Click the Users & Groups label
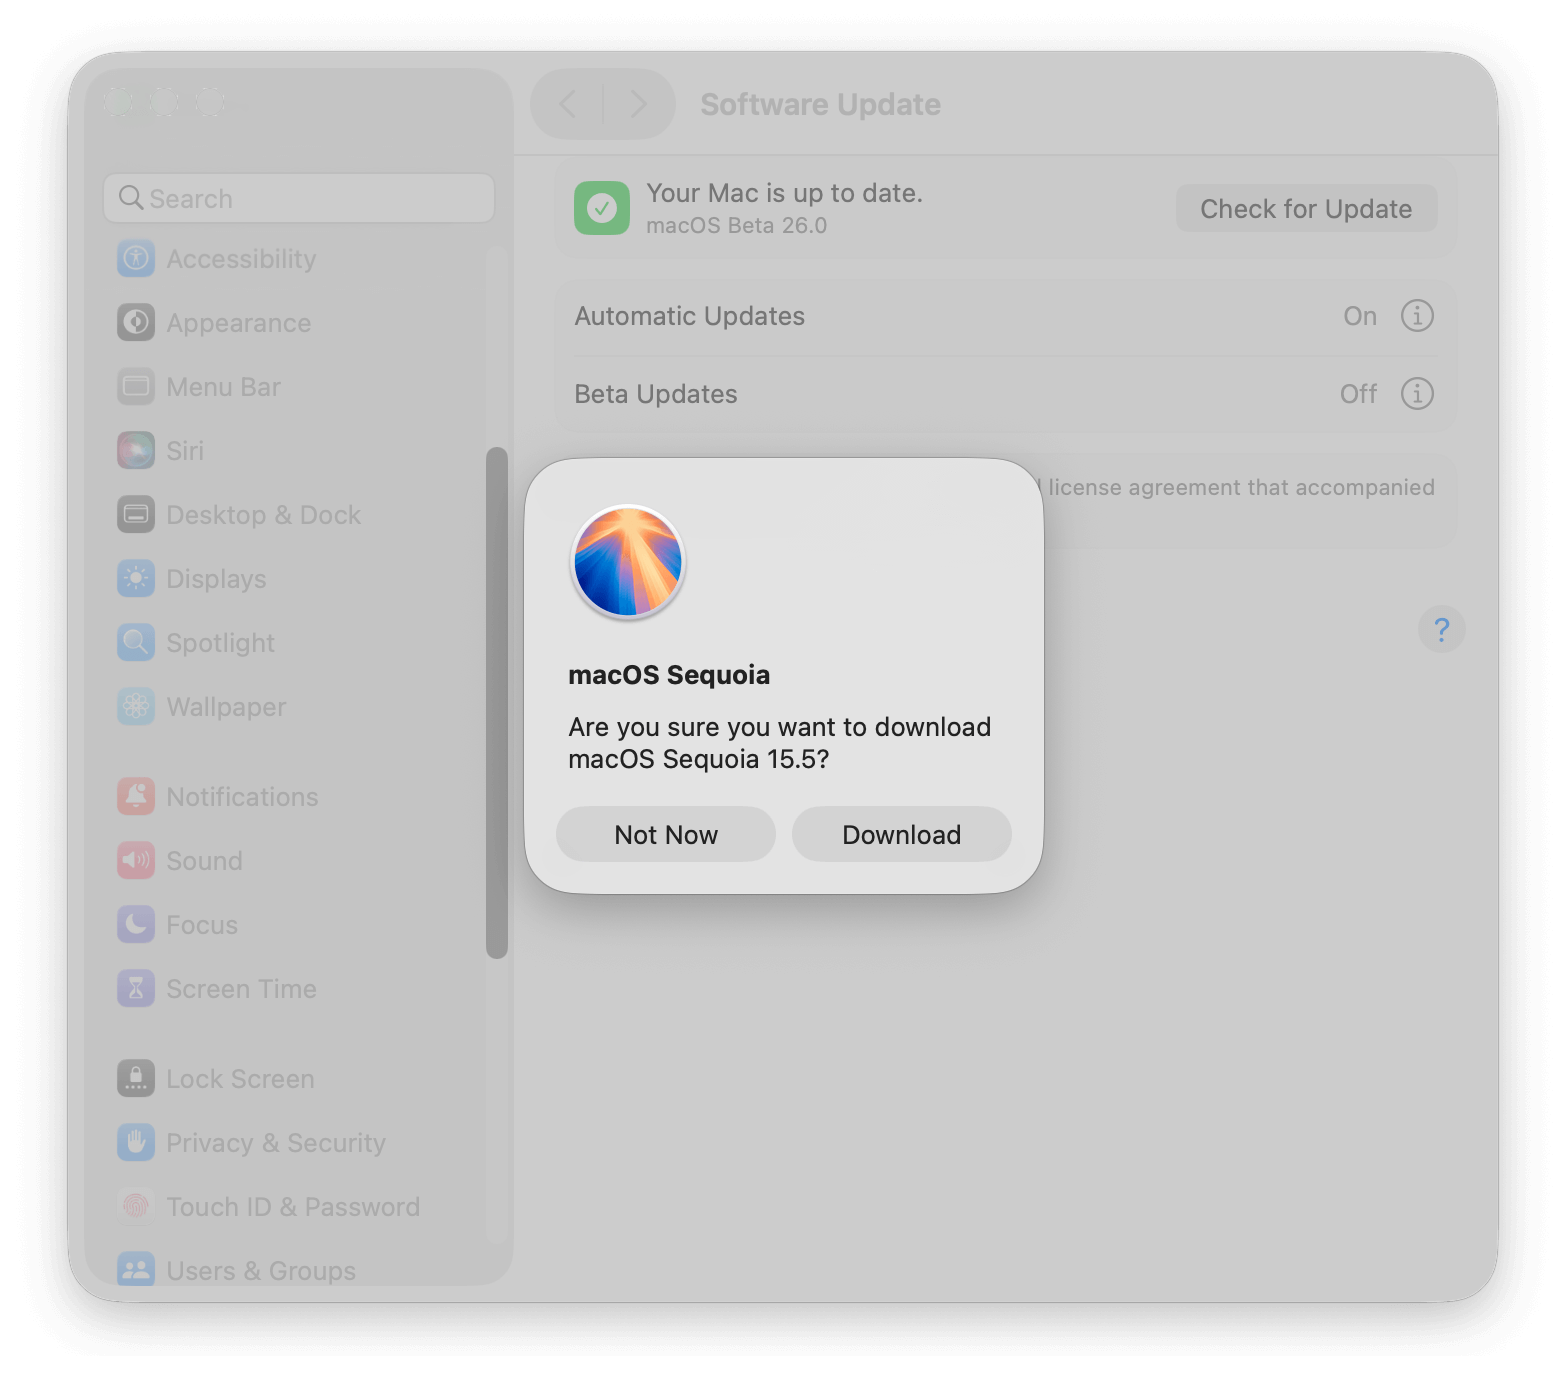Image resolution: width=1566 pixels, height=1386 pixels. pyautogui.click(x=261, y=1270)
